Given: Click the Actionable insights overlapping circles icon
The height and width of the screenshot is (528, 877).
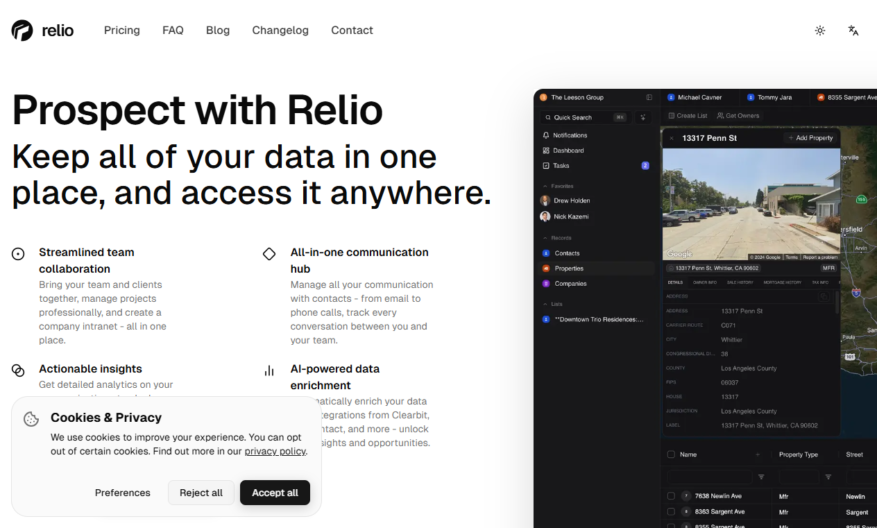Looking at the screenshot, I should coord(18,370).
